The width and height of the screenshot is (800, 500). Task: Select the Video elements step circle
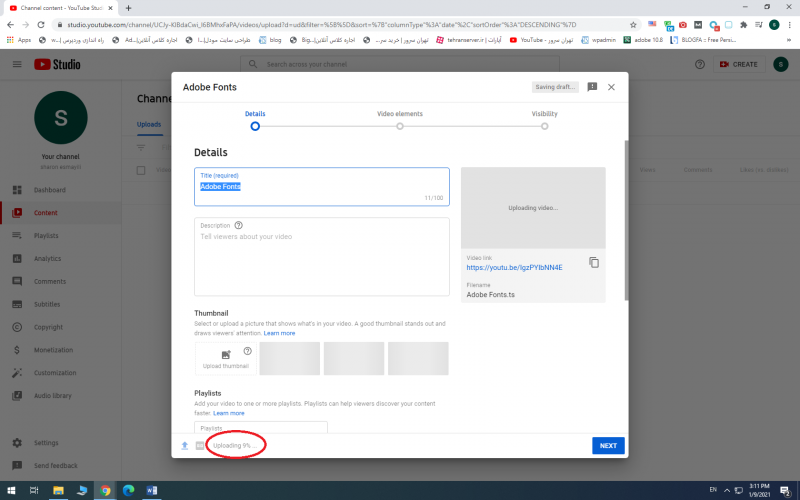click(400, 126)
